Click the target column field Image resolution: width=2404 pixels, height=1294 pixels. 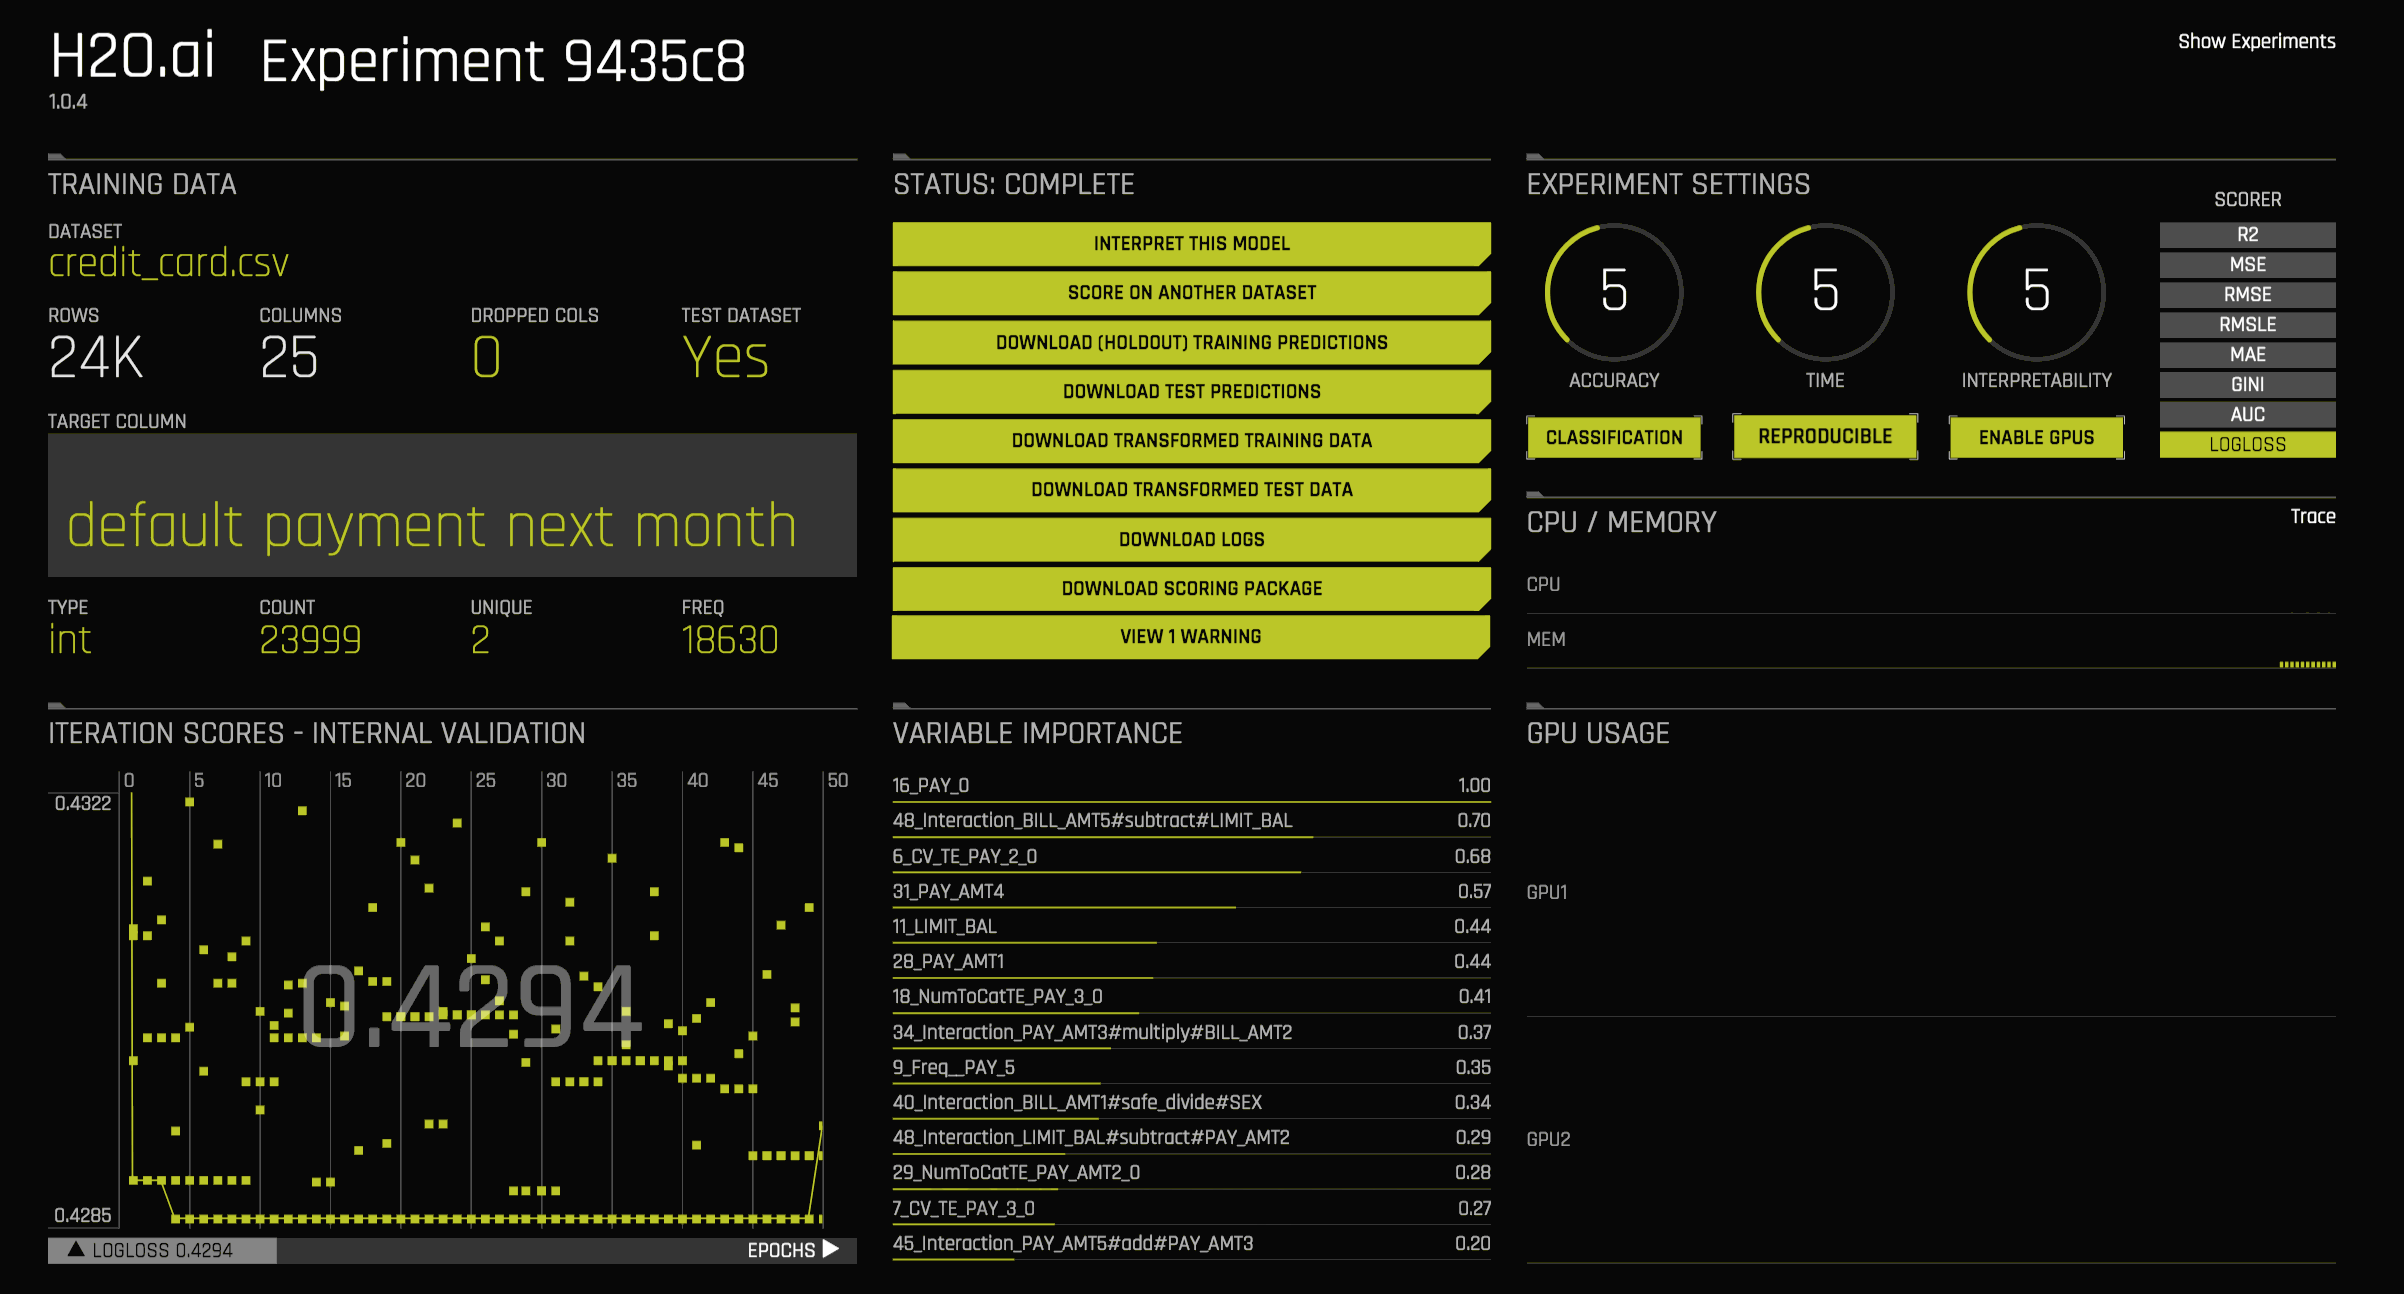point(452,505)
